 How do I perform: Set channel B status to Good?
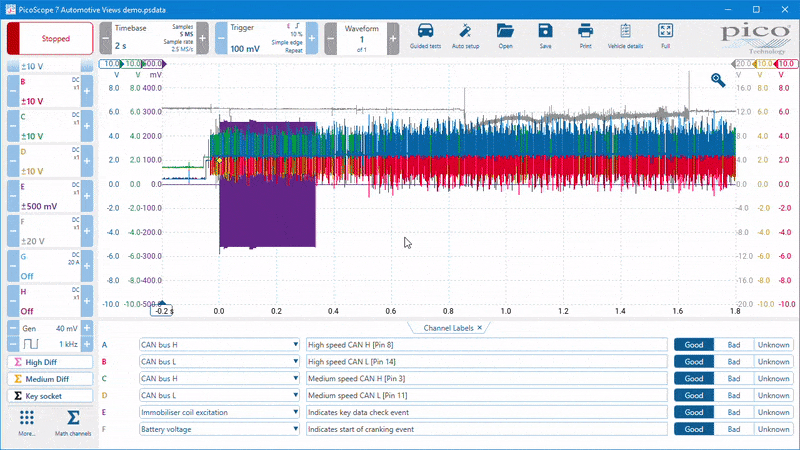coord(694,362)
